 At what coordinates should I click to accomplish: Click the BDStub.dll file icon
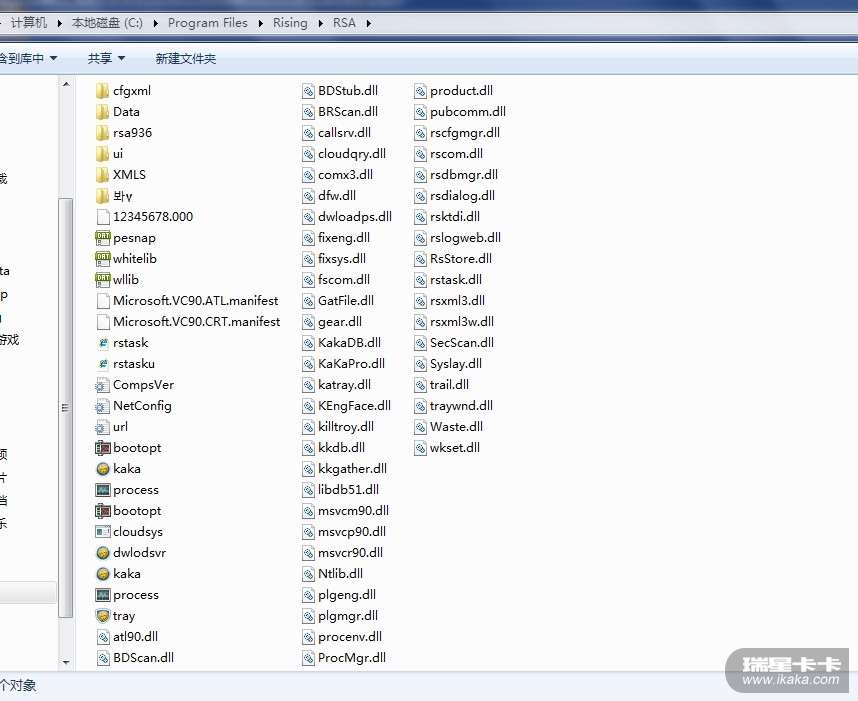pyautogui.click(x=309, y=91)
